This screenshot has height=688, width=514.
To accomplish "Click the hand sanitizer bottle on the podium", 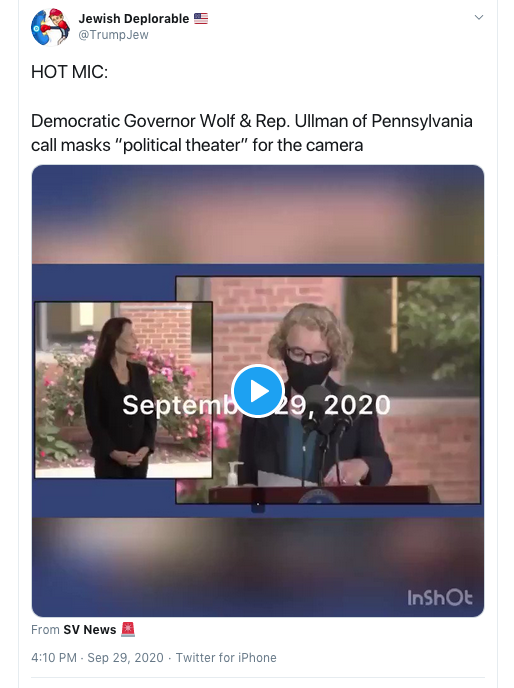I will [234, 474].
